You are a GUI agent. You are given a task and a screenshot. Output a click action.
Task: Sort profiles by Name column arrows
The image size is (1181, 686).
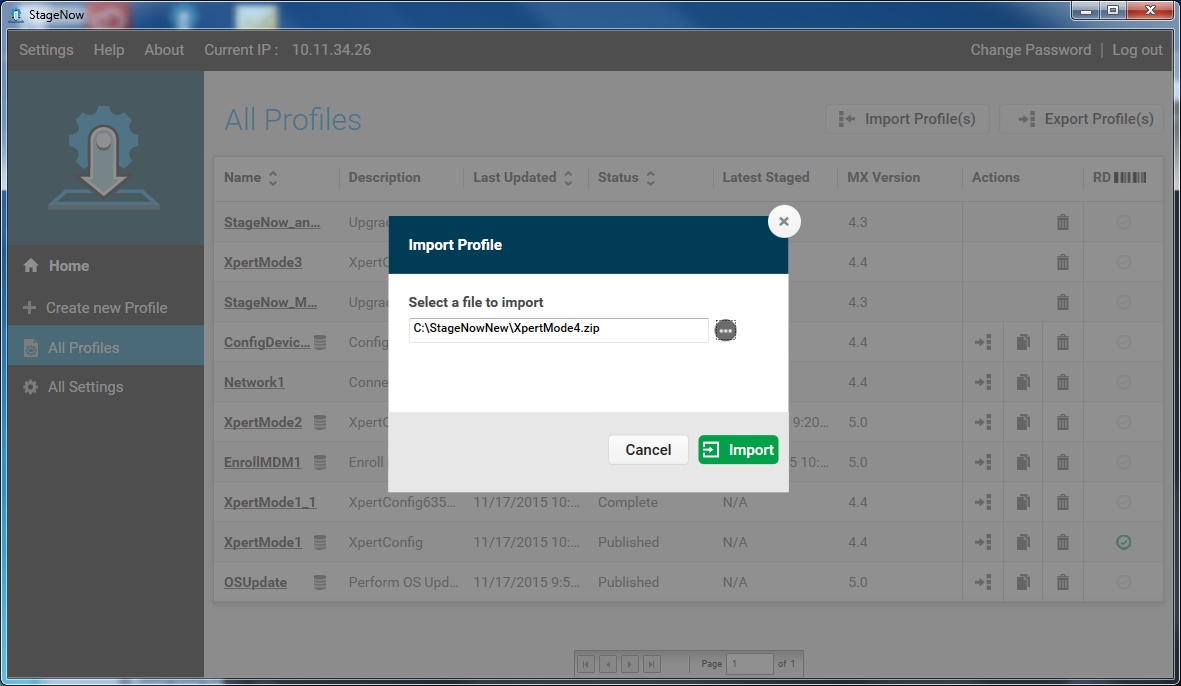(x=273, y=178)
